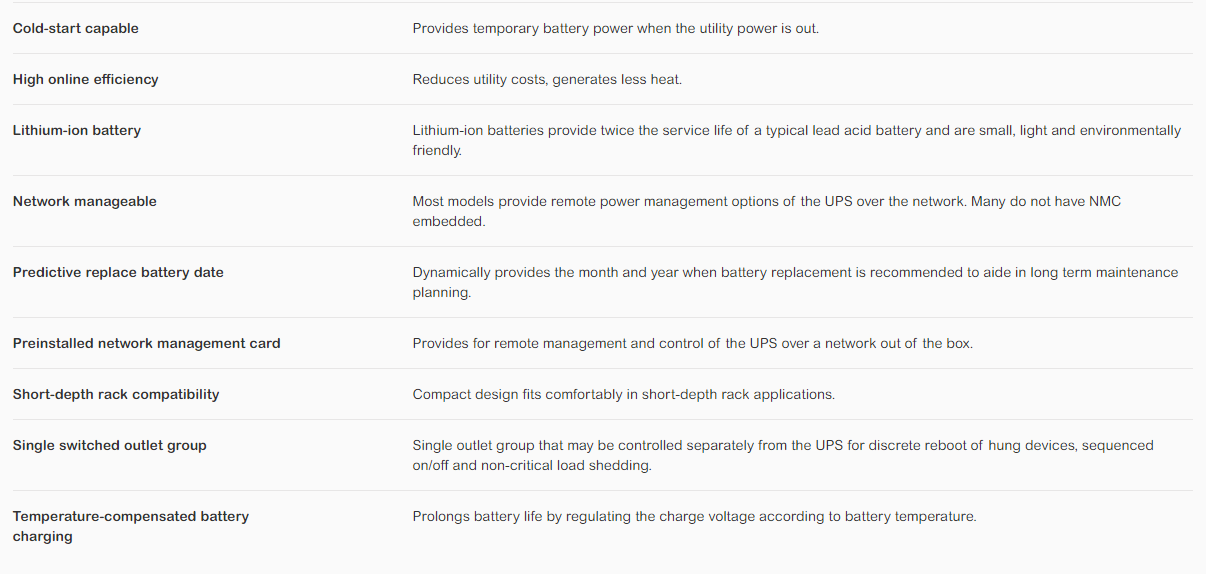The image size is (1206, 574).
Task: Select the Single switched outlet group label
Action: point(110,445)
